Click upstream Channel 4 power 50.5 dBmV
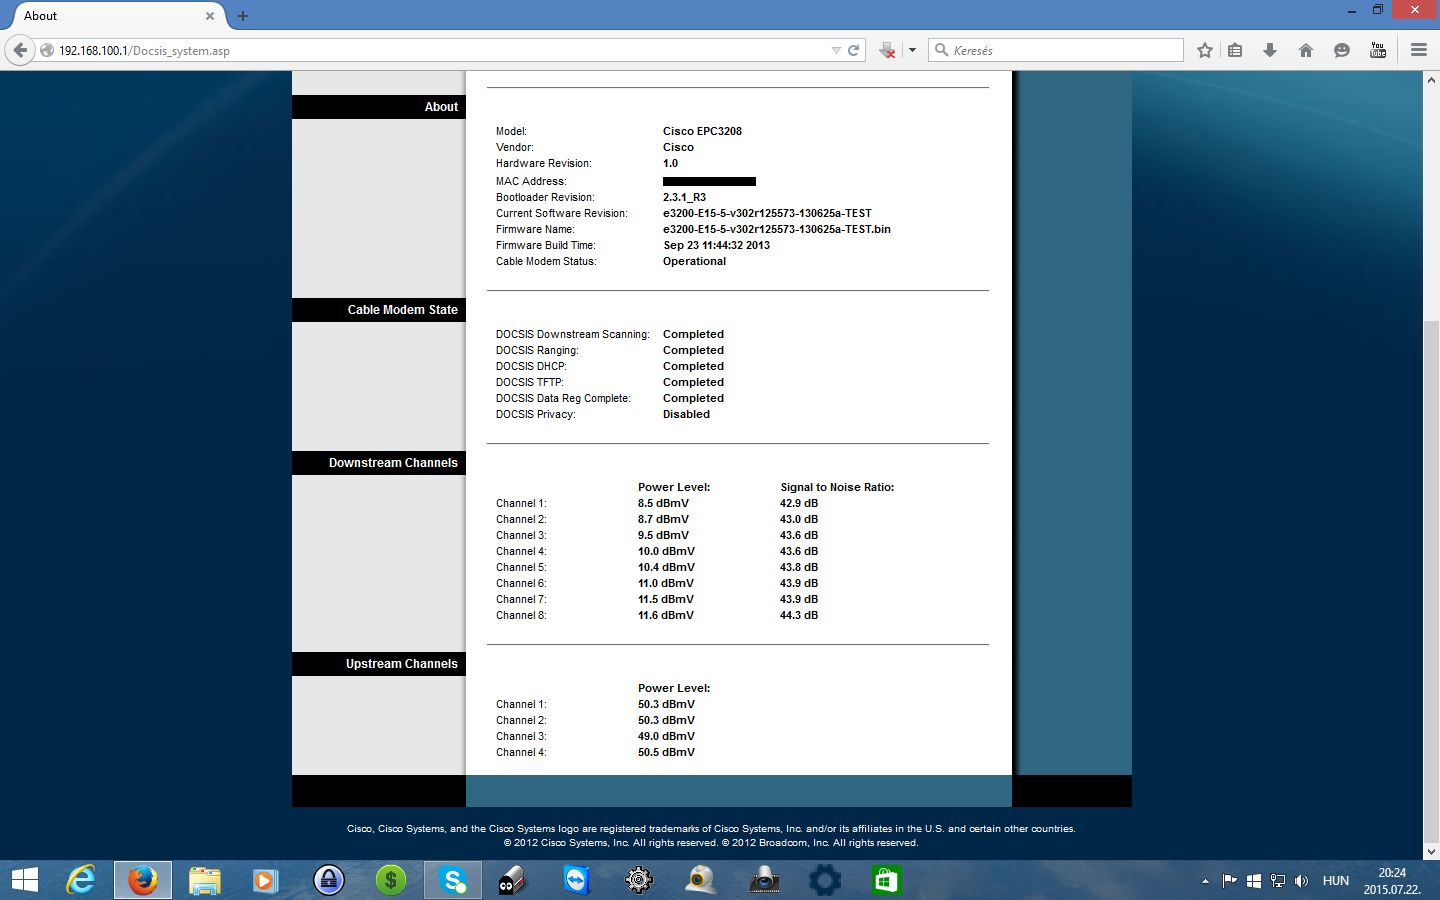Image resolution: width=1440 pixels, height=900 pixels. tap(666, 752)
